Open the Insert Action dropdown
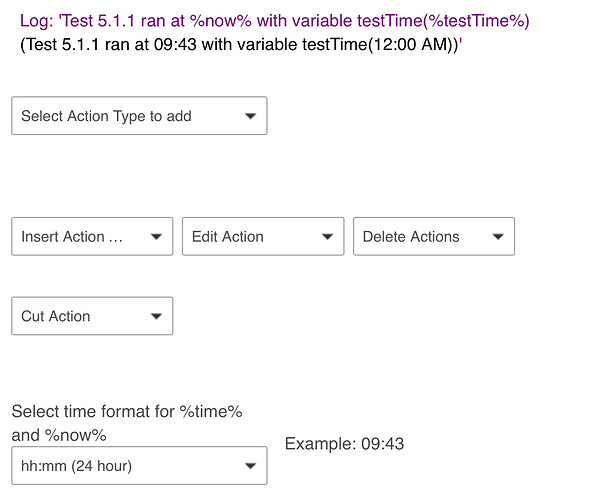 click(x=92, y=237)
